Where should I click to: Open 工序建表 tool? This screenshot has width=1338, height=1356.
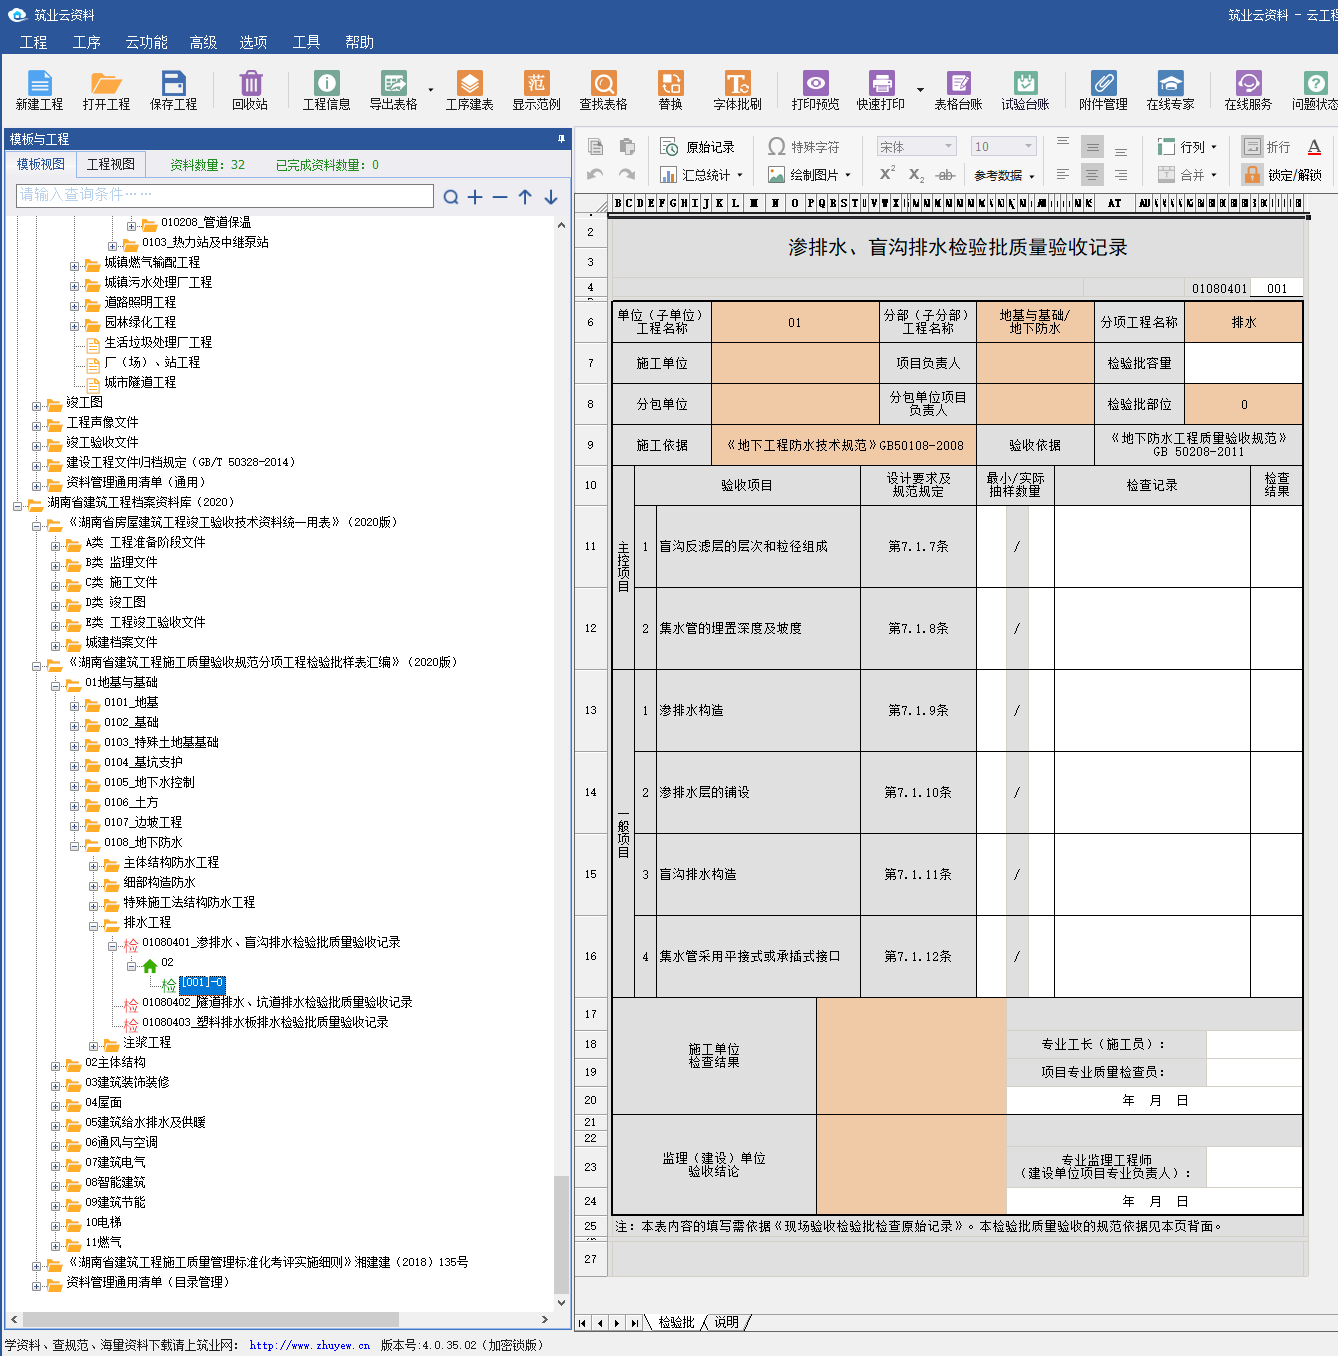coord(469,90)
